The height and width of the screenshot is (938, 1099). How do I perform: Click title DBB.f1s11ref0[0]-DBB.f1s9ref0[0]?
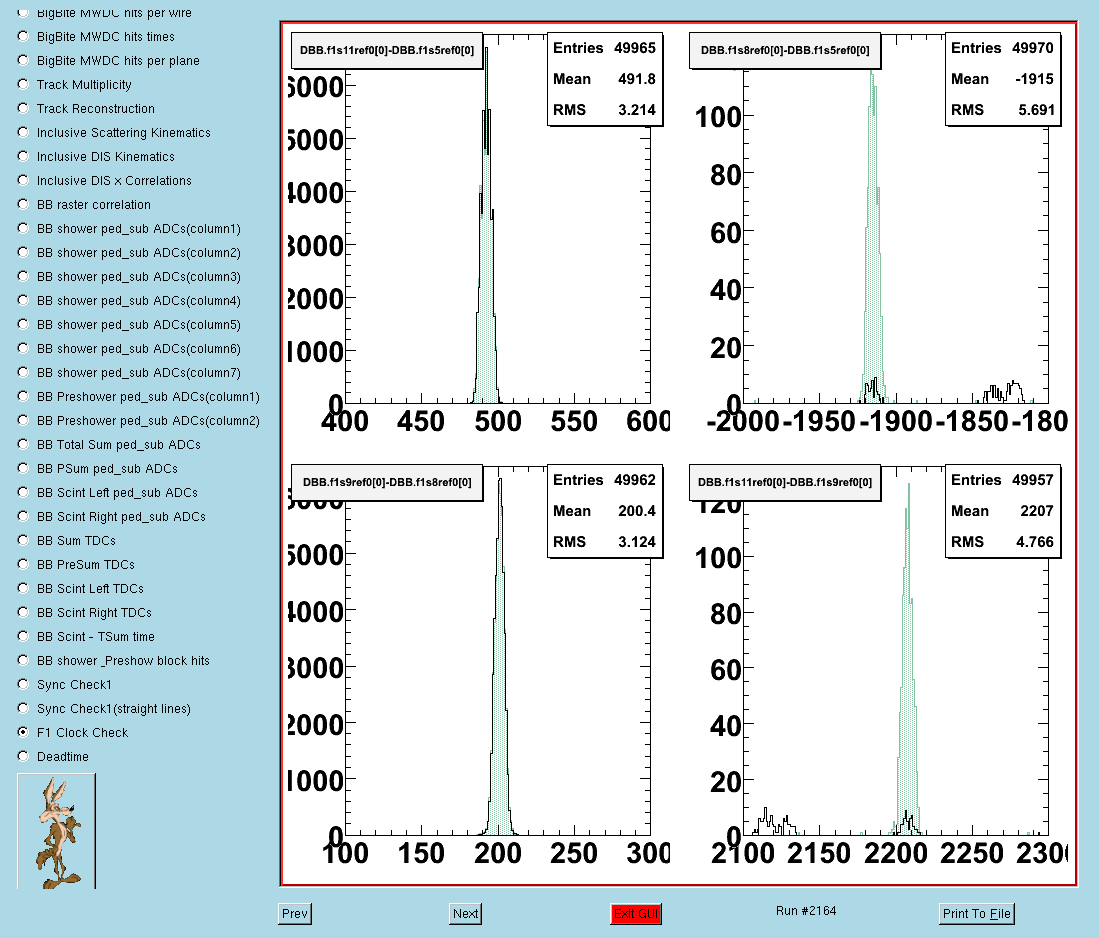tap(785, 482)
